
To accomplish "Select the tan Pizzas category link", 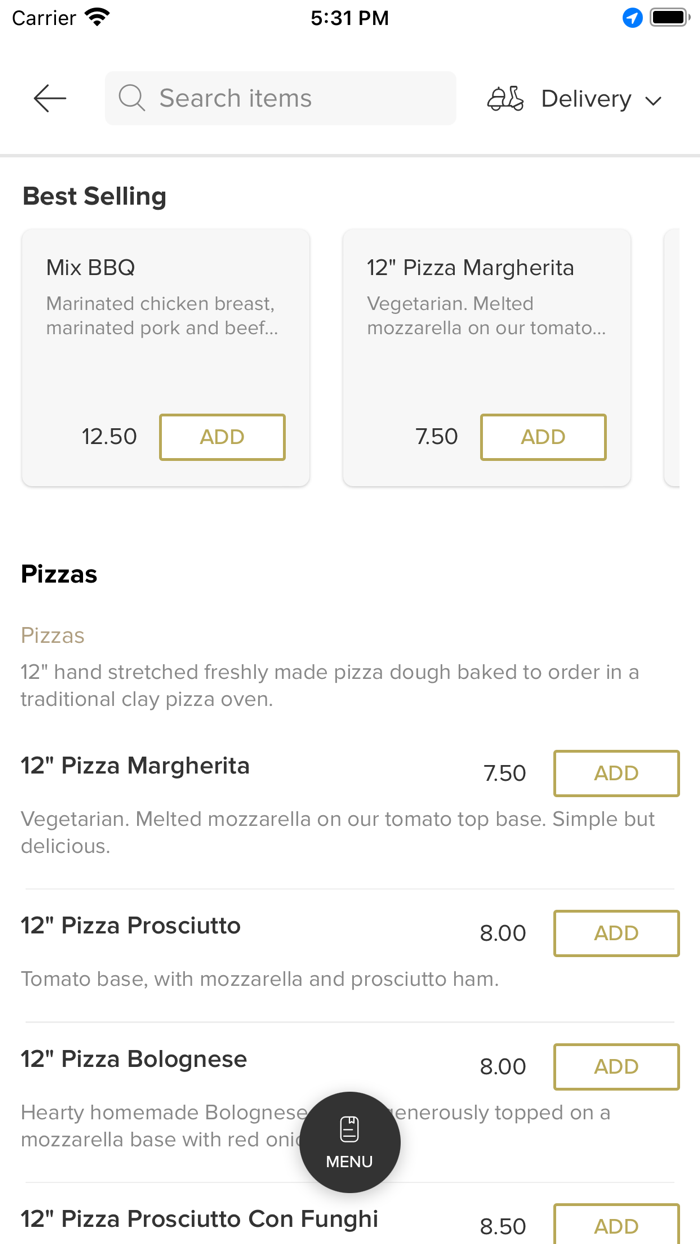I will click(53, 636).
